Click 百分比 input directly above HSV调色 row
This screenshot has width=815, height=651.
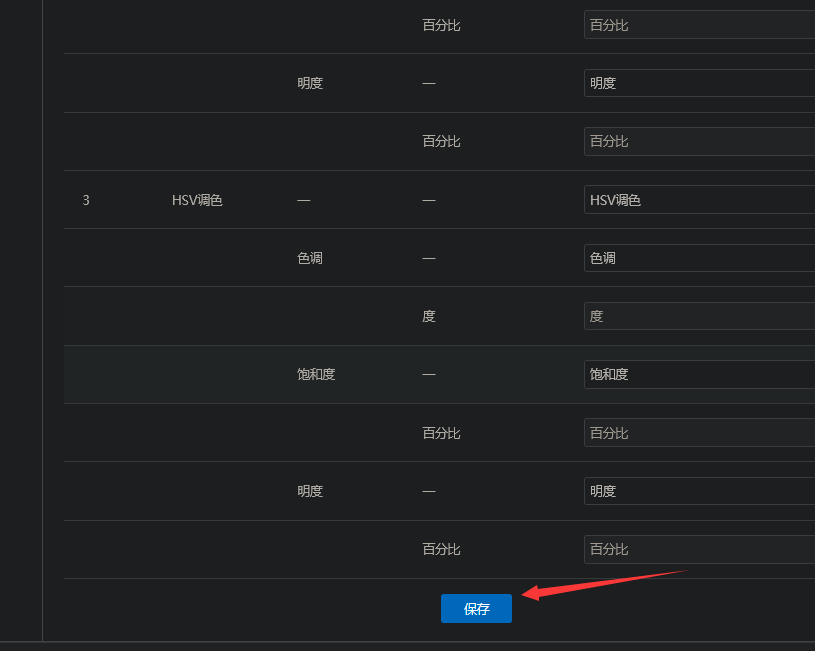click(700, 141)
